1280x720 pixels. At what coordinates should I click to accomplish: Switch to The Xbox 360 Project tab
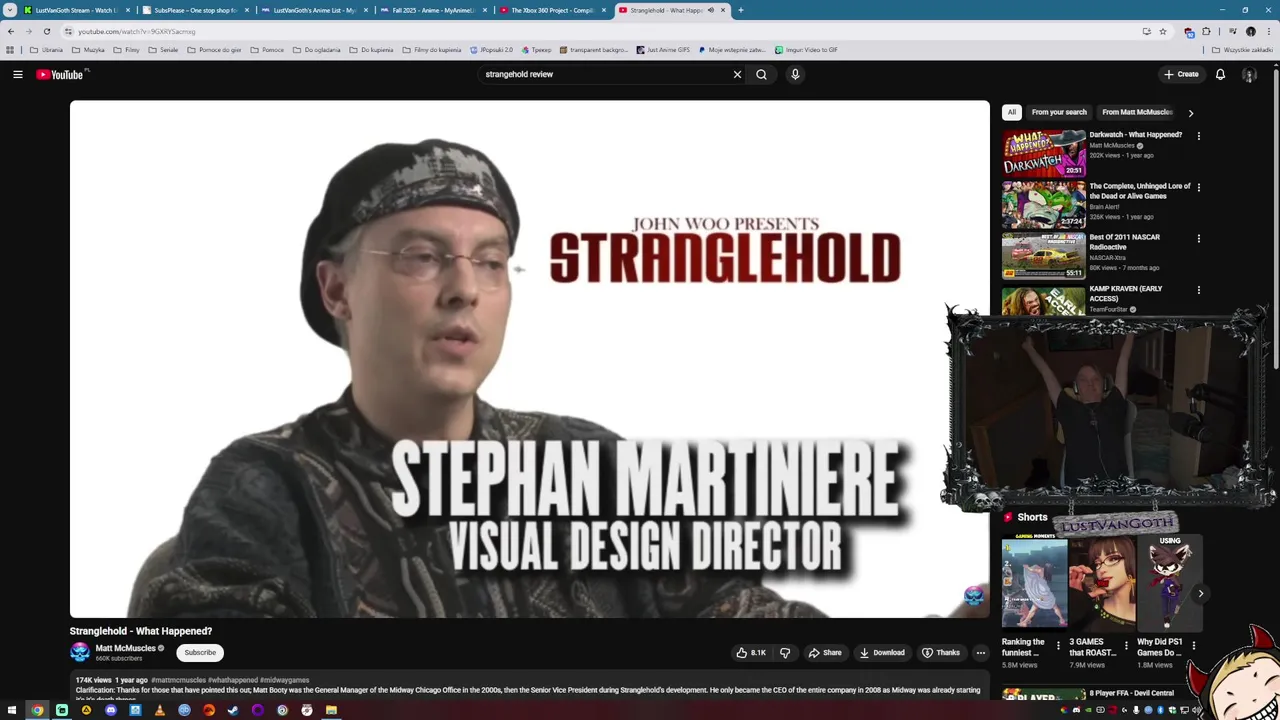[x=552, y=10]
